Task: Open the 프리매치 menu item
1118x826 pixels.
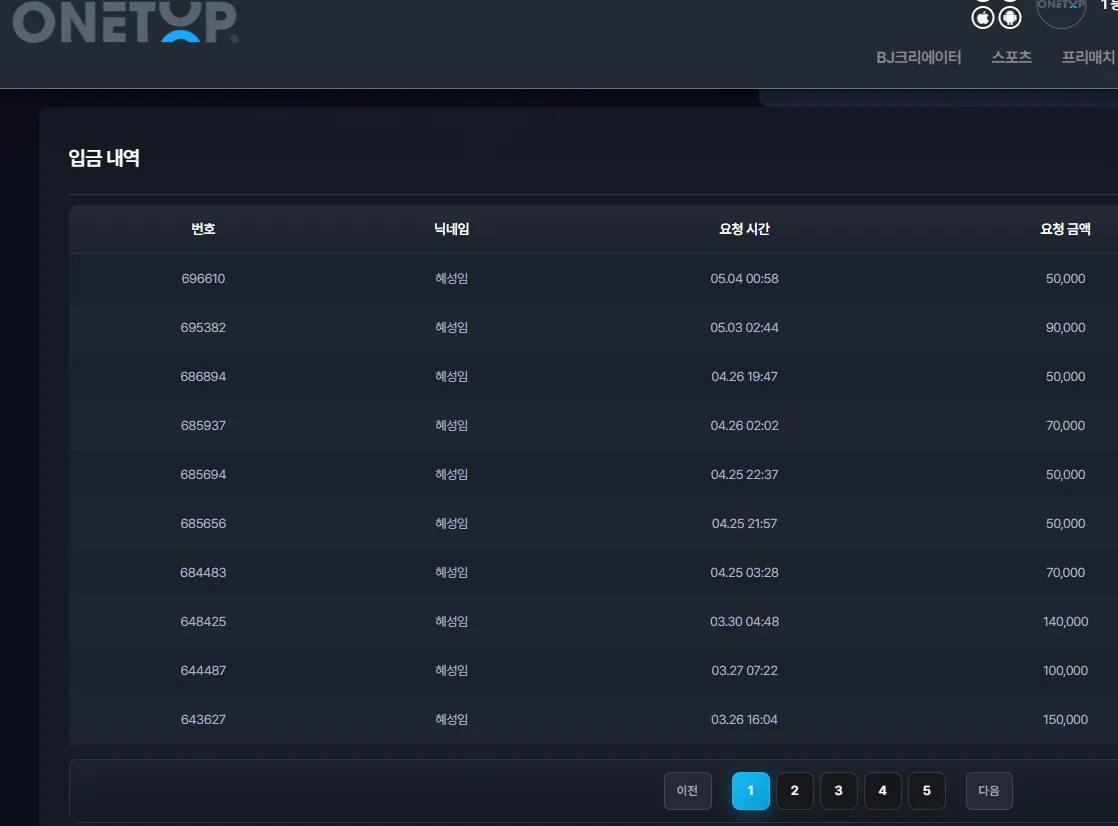Action: coord(1088,57)
